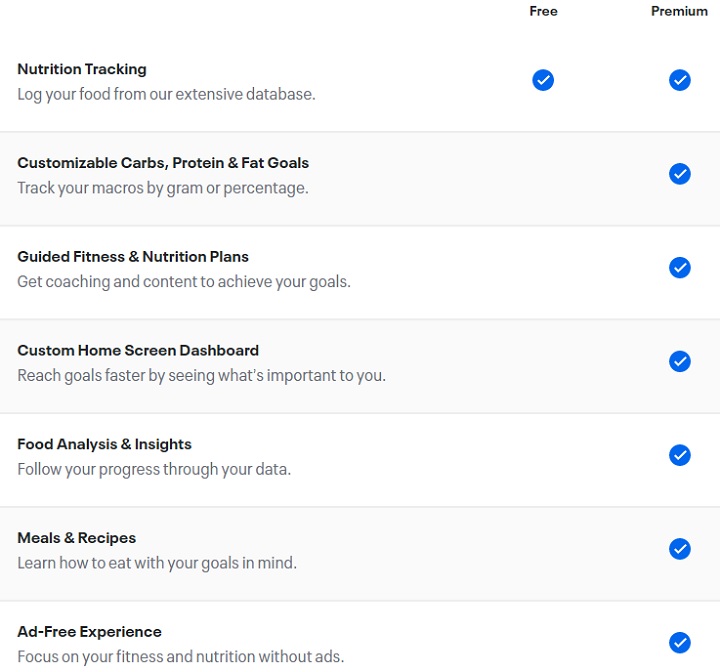The width and height of the screenshot is (720, 672).
Task: Select the Free column header
Action: coord(543,11)
